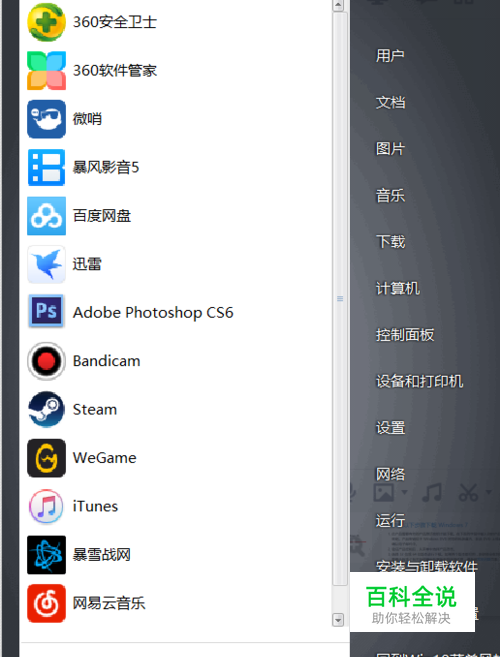Viewport: 500px width, 657px height.
Task: Open 图片 in the right pane
Action: (x=390, y=149)
